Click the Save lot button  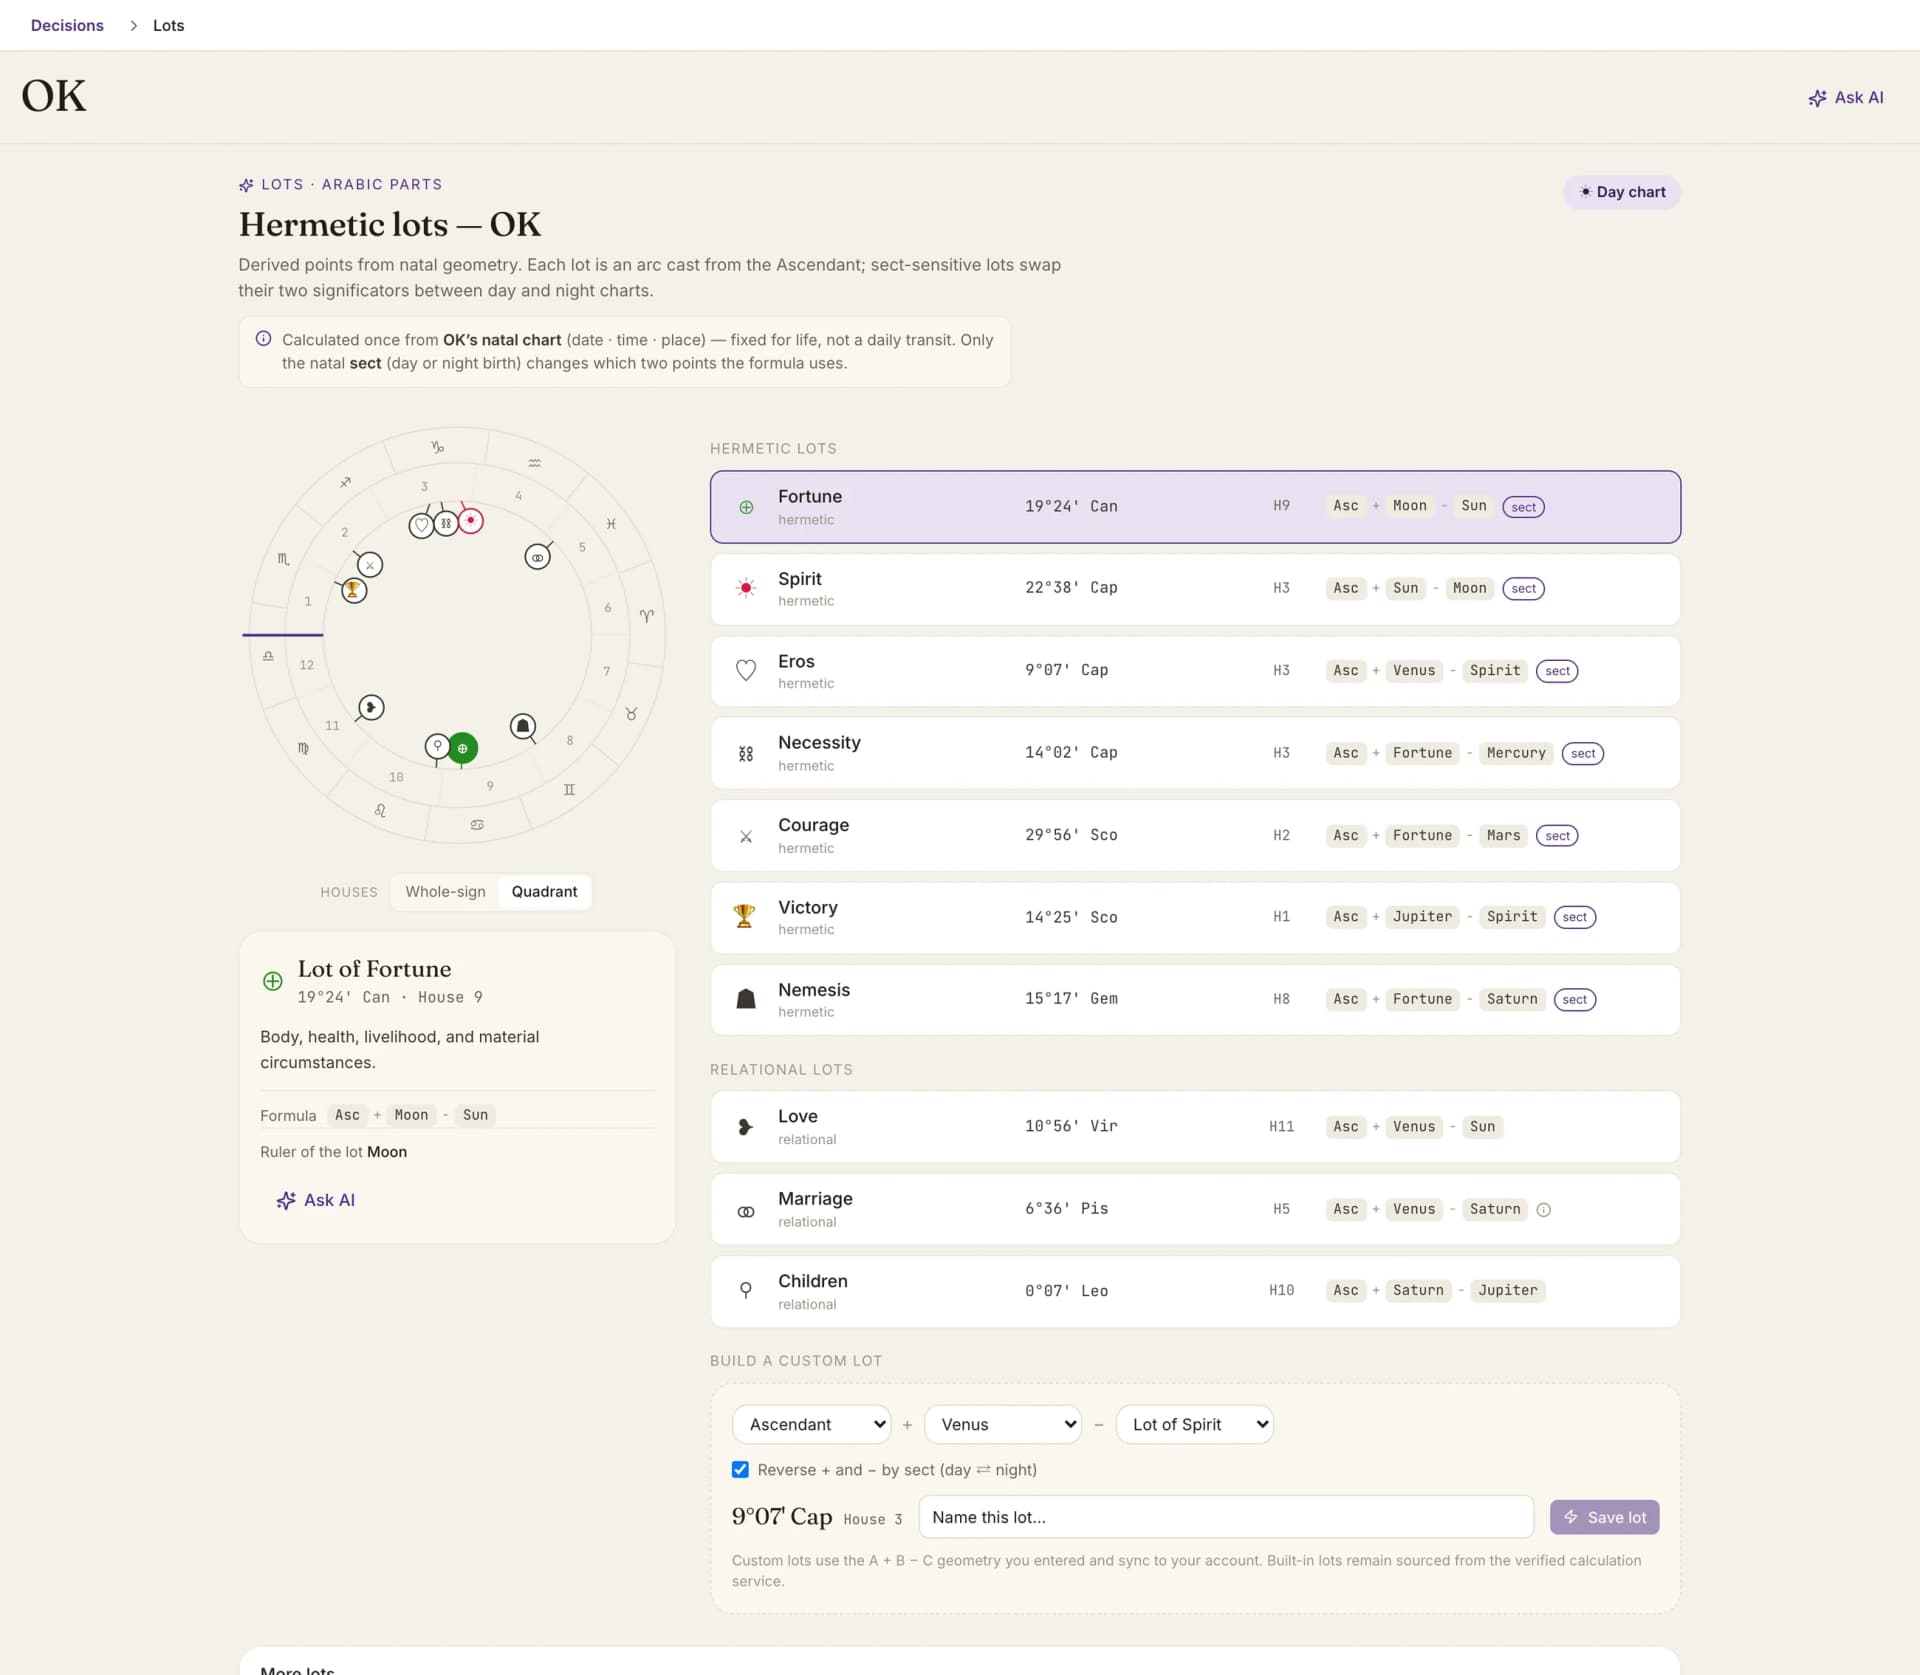[1604, 1517]
